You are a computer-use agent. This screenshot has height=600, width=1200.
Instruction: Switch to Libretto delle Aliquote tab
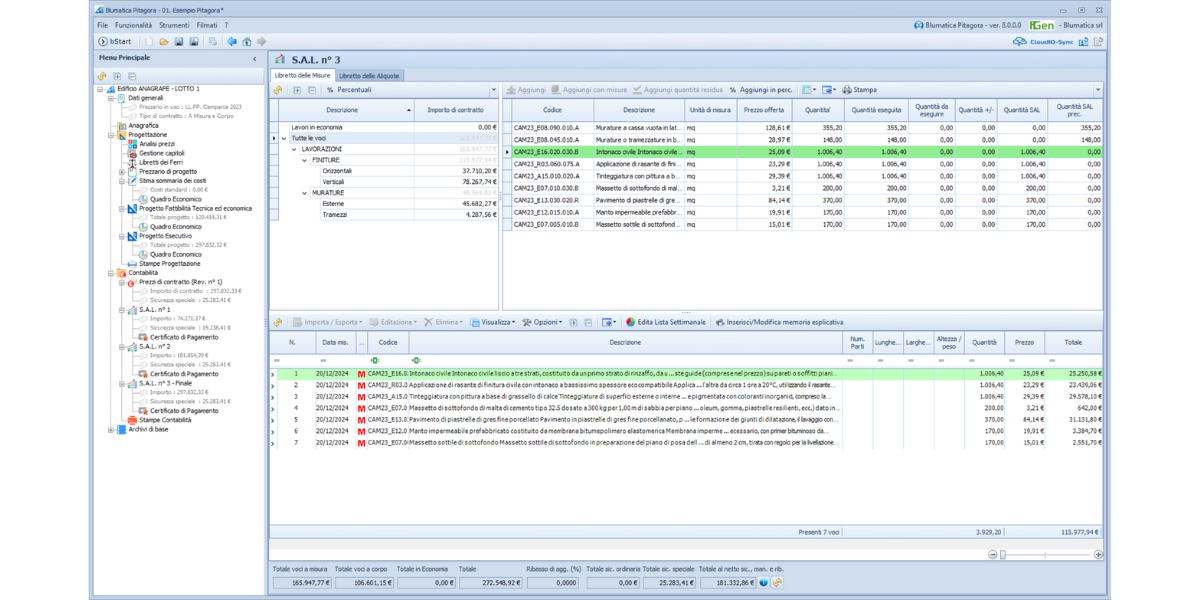(x=369, y=75)
